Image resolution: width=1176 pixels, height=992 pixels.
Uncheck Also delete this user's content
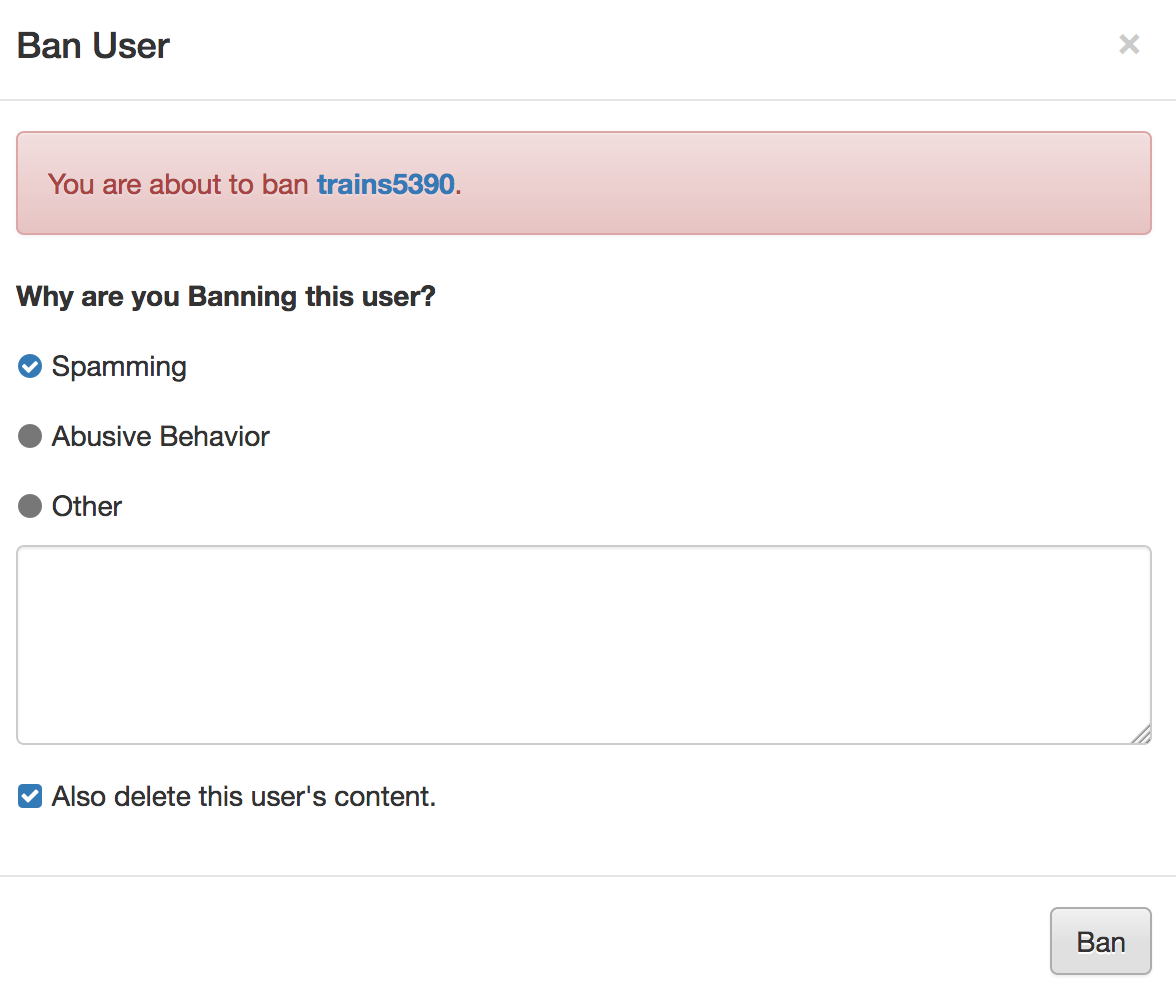click(30, 796)
